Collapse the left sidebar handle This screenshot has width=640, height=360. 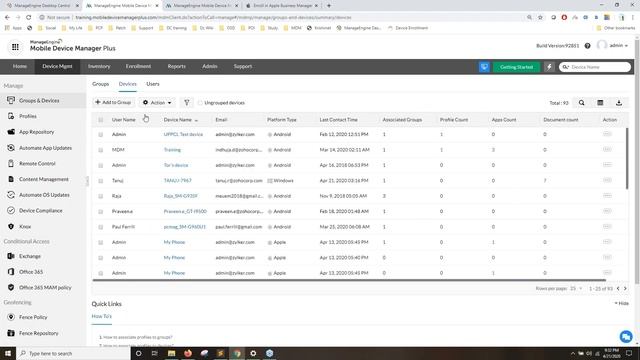tap(87, 181)
